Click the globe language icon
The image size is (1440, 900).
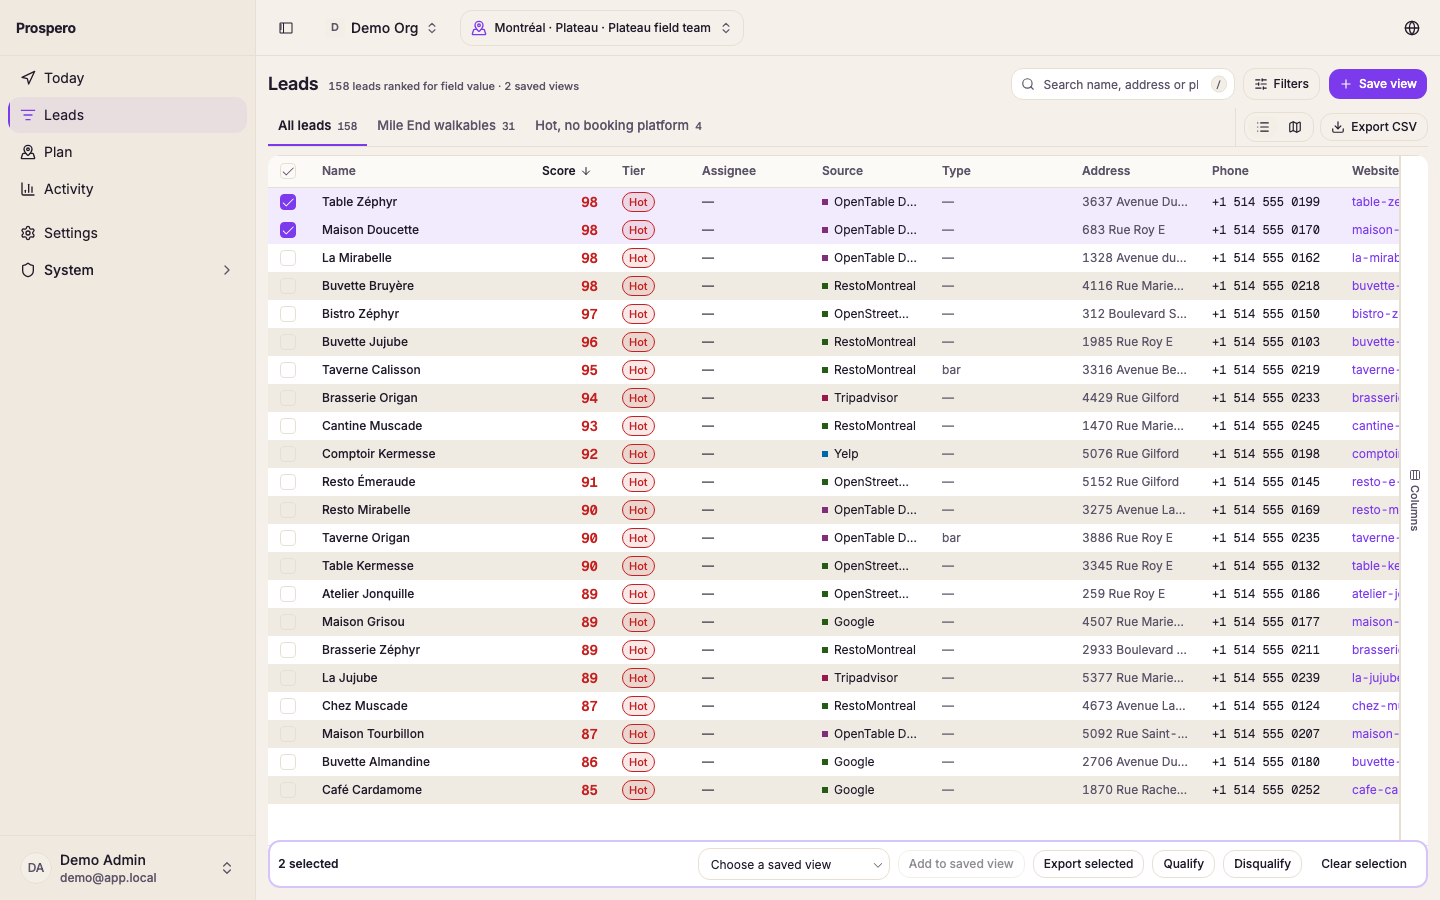1412,28
